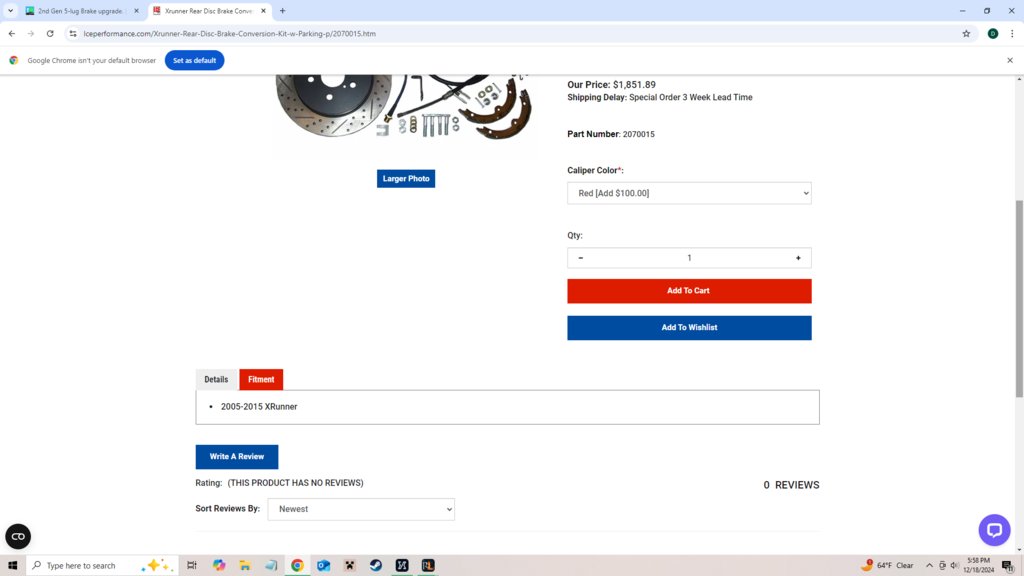
Task: Open Outlook from the taskbar
Action: pyautogui.click(x=323, y=566)
